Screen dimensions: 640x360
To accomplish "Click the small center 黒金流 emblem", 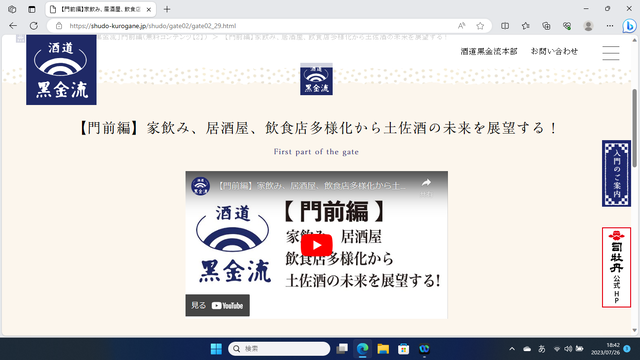I will click(x=316, y=79).
